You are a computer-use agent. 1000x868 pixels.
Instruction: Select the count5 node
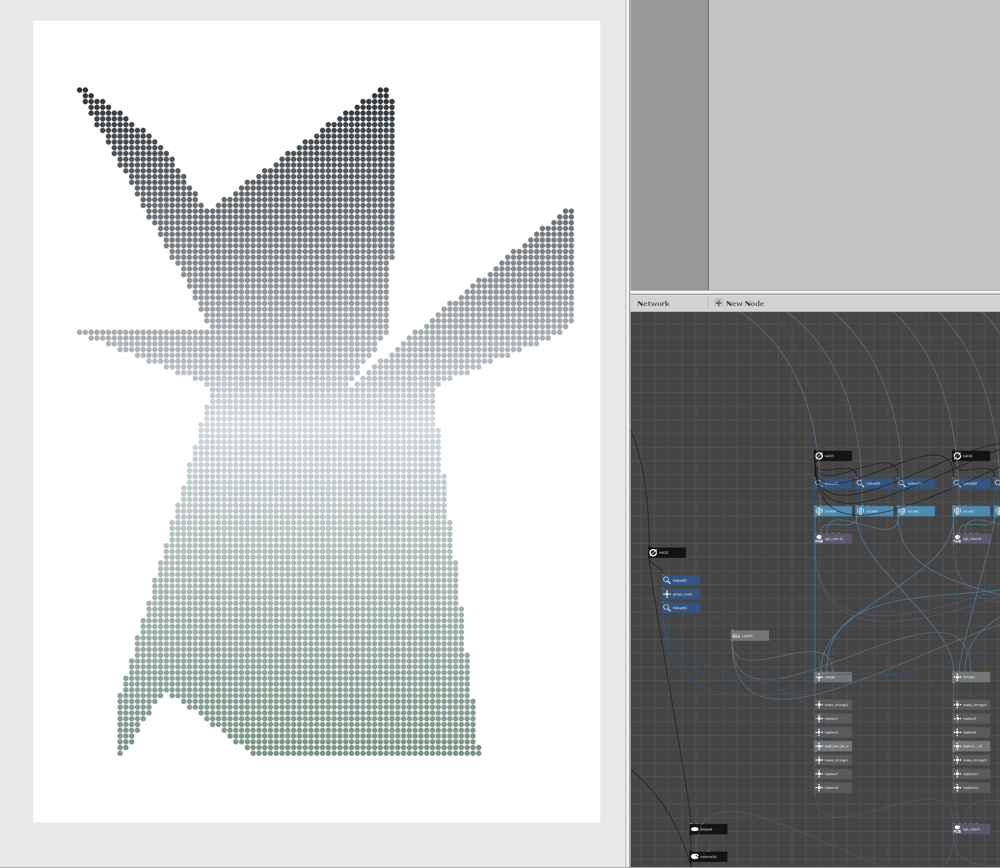pyautogui.click(x=750, y=636)
